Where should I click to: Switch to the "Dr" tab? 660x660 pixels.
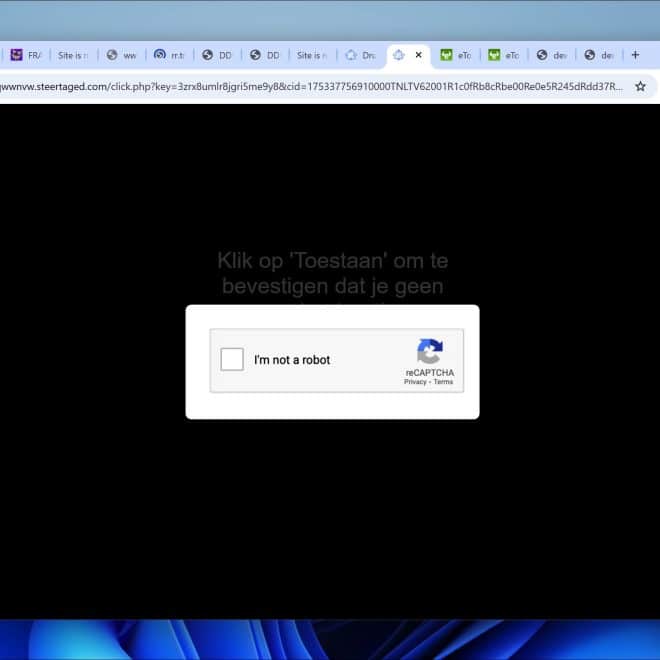(x=360, y=55)
